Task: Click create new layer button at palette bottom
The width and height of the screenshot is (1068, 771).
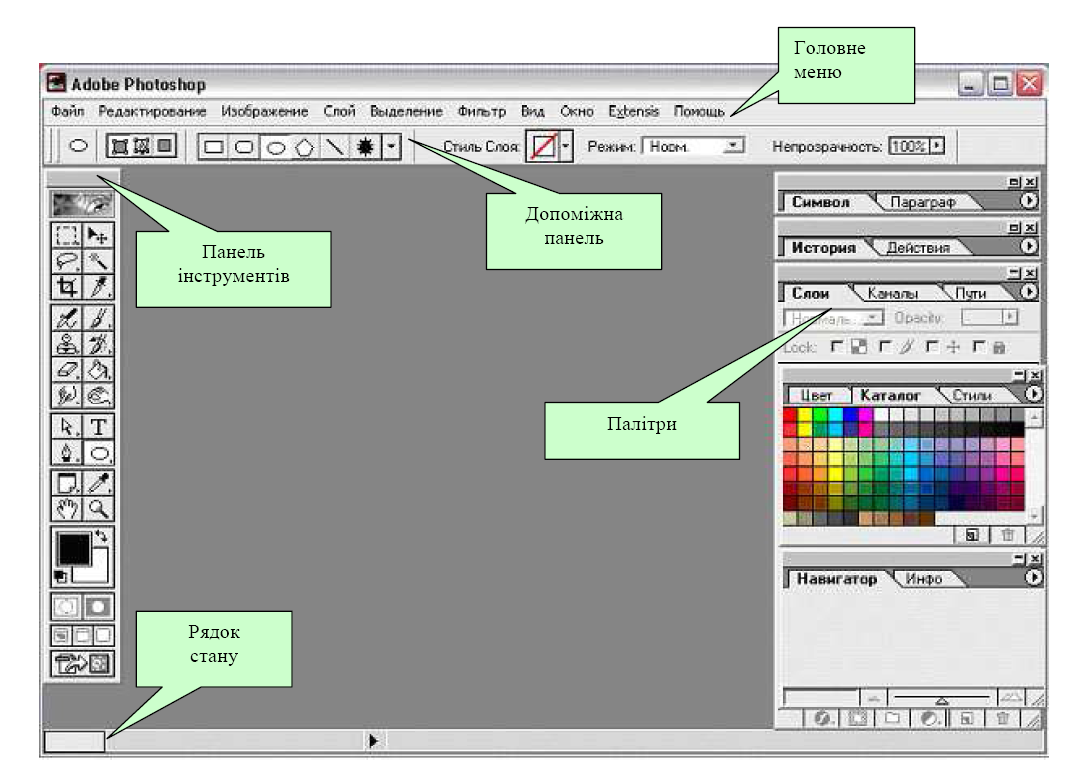Action: 967,718
